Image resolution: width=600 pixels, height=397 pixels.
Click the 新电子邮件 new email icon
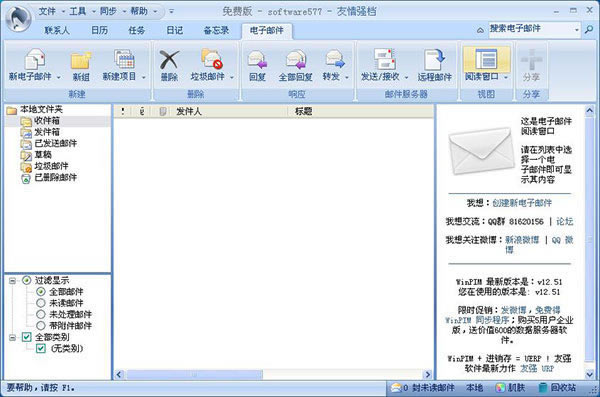35,59
